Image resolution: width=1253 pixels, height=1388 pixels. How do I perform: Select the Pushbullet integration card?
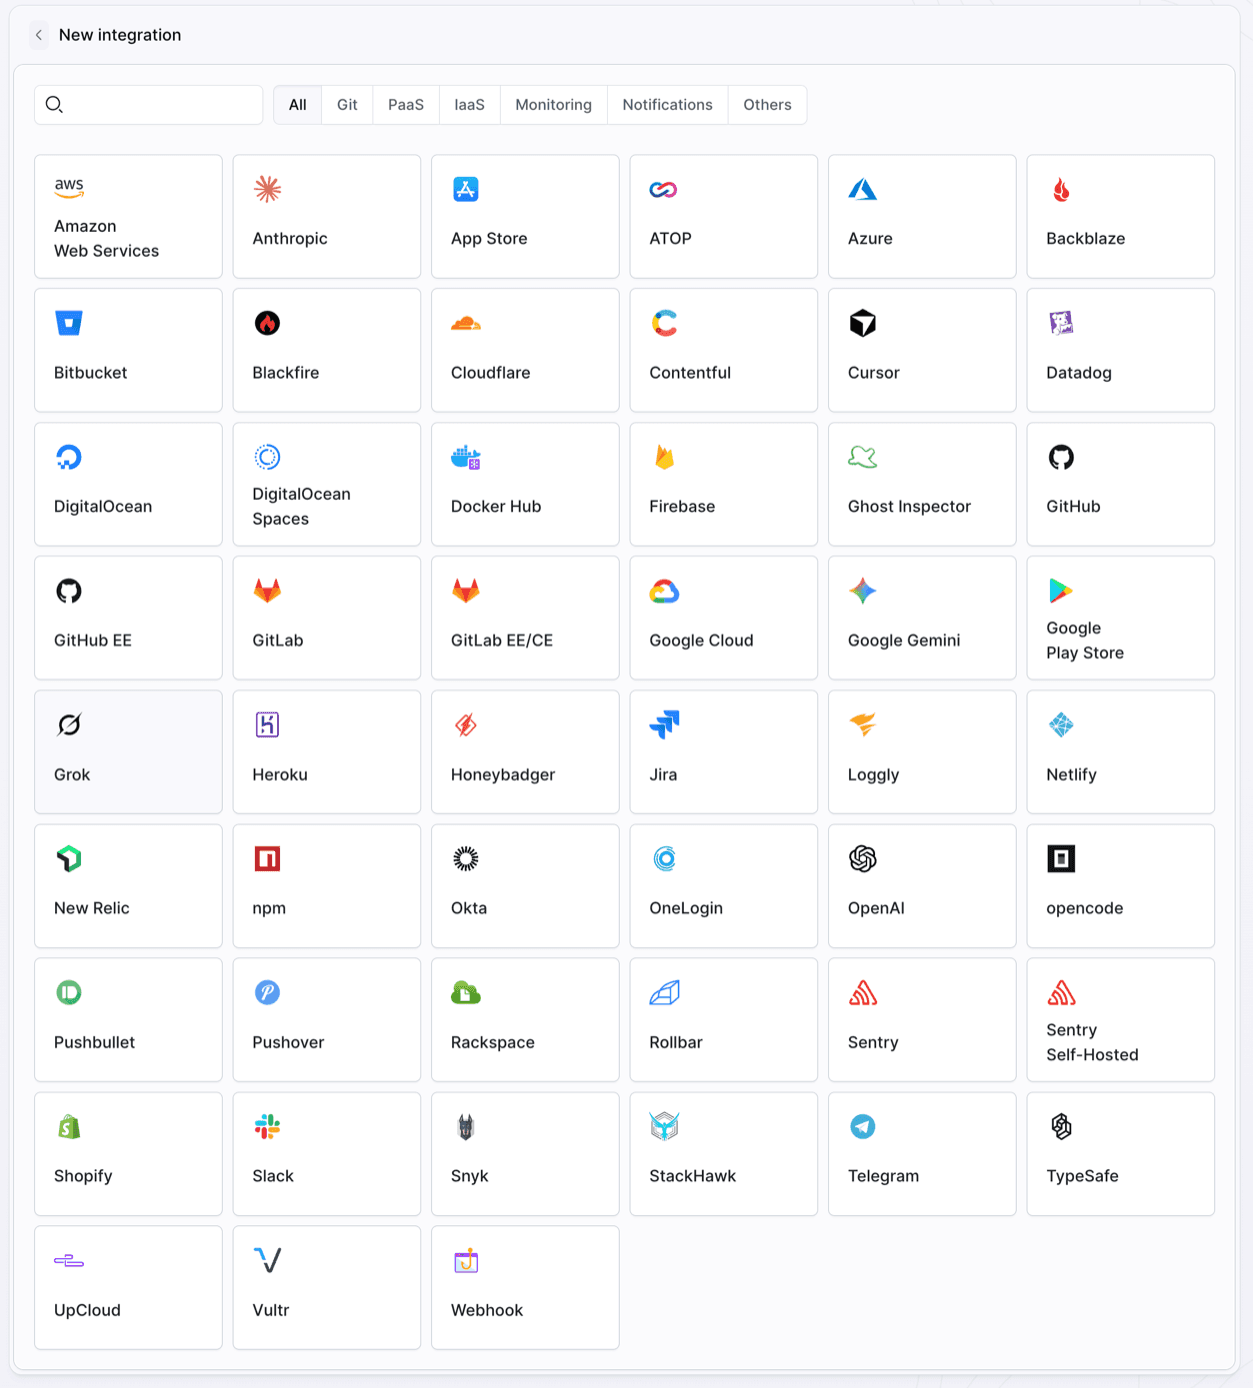128,1020
